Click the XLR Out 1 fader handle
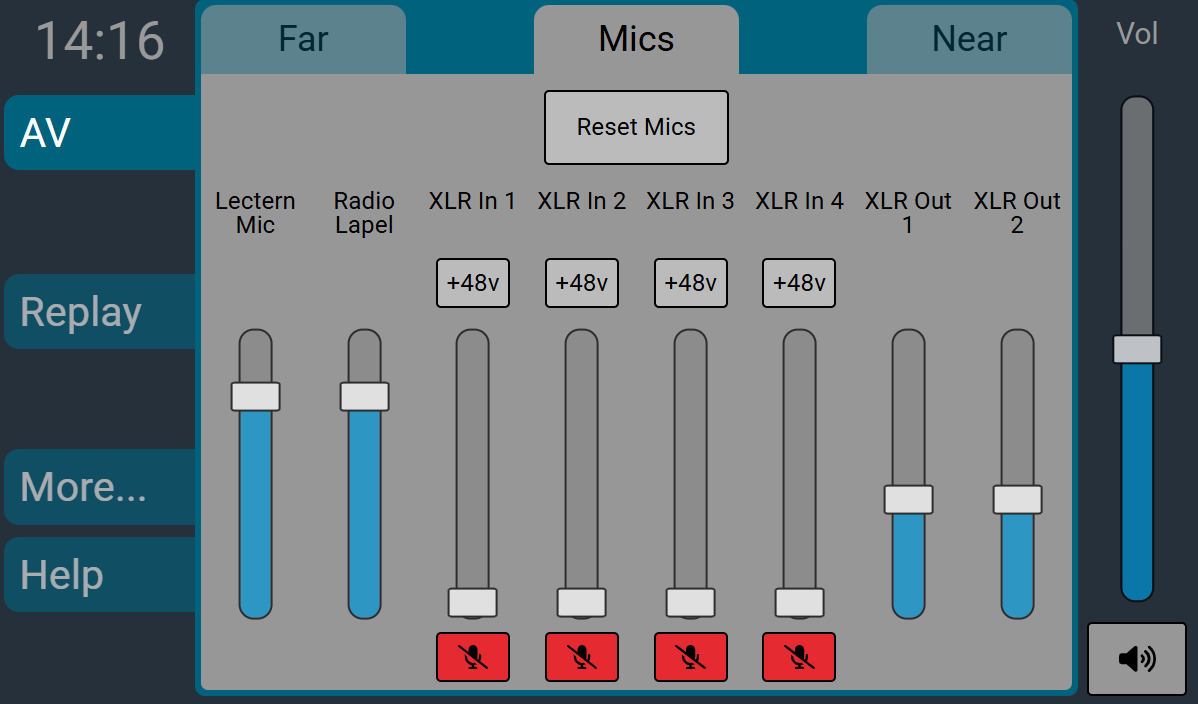The width and height of the screenshot is (1198, 704). pos(908,500)
